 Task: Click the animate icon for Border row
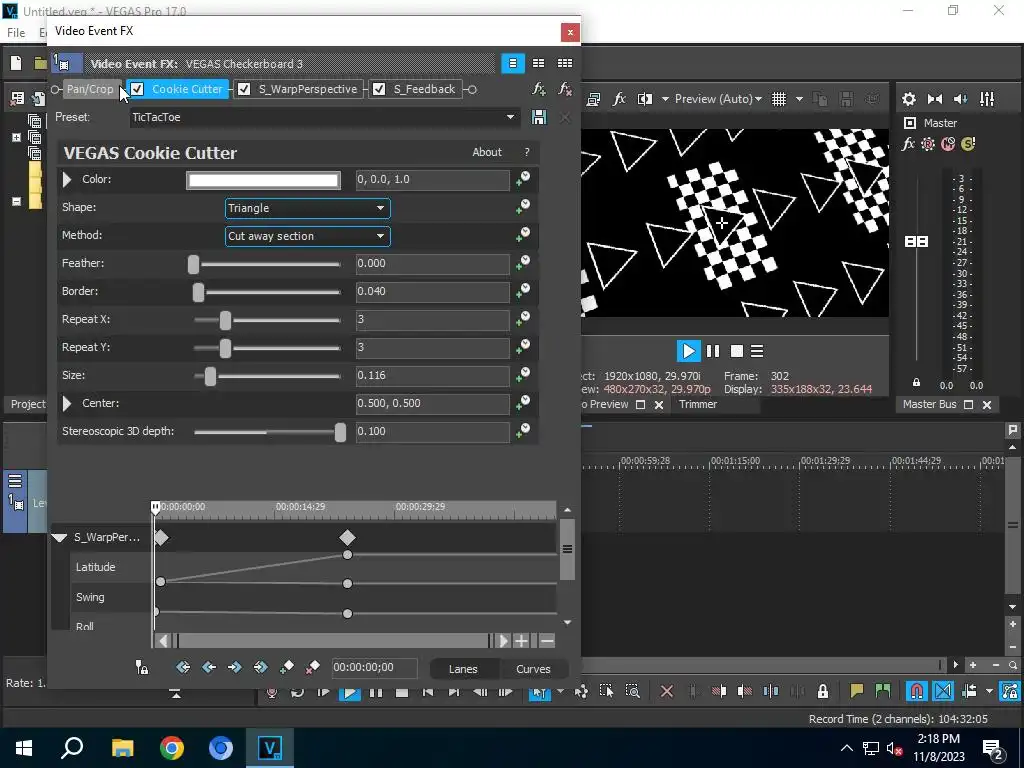tap(522, 291)
